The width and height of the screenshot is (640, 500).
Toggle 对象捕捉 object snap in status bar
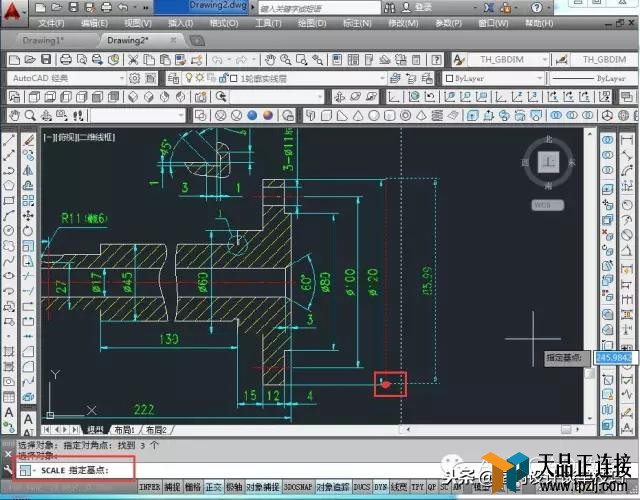263,487
